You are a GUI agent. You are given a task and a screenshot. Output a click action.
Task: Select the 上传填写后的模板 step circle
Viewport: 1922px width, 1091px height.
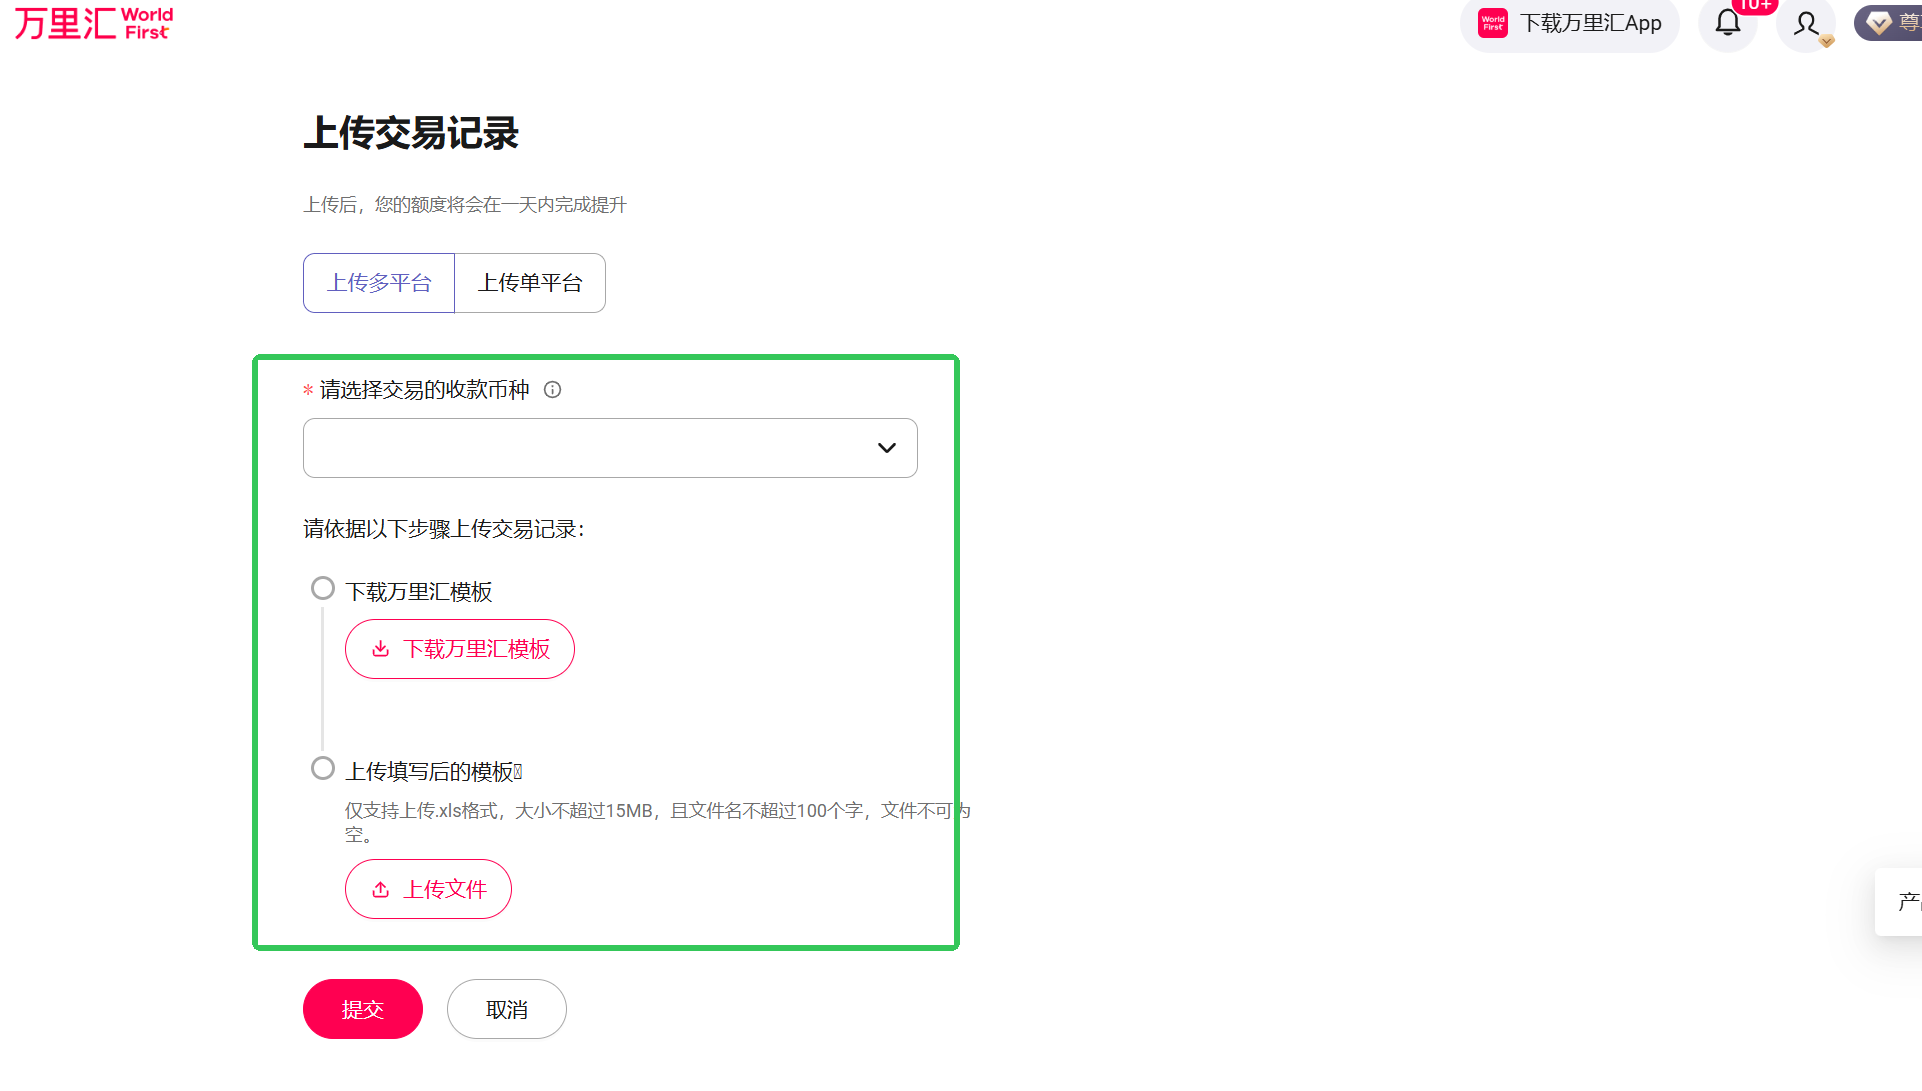click(x=322, y=768)
